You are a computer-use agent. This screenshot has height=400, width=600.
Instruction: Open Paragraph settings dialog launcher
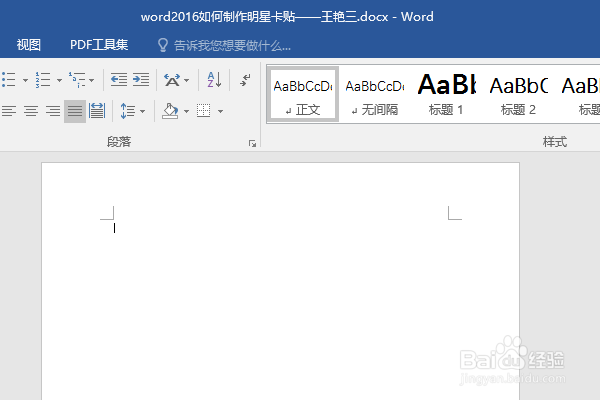click(252, 144)
